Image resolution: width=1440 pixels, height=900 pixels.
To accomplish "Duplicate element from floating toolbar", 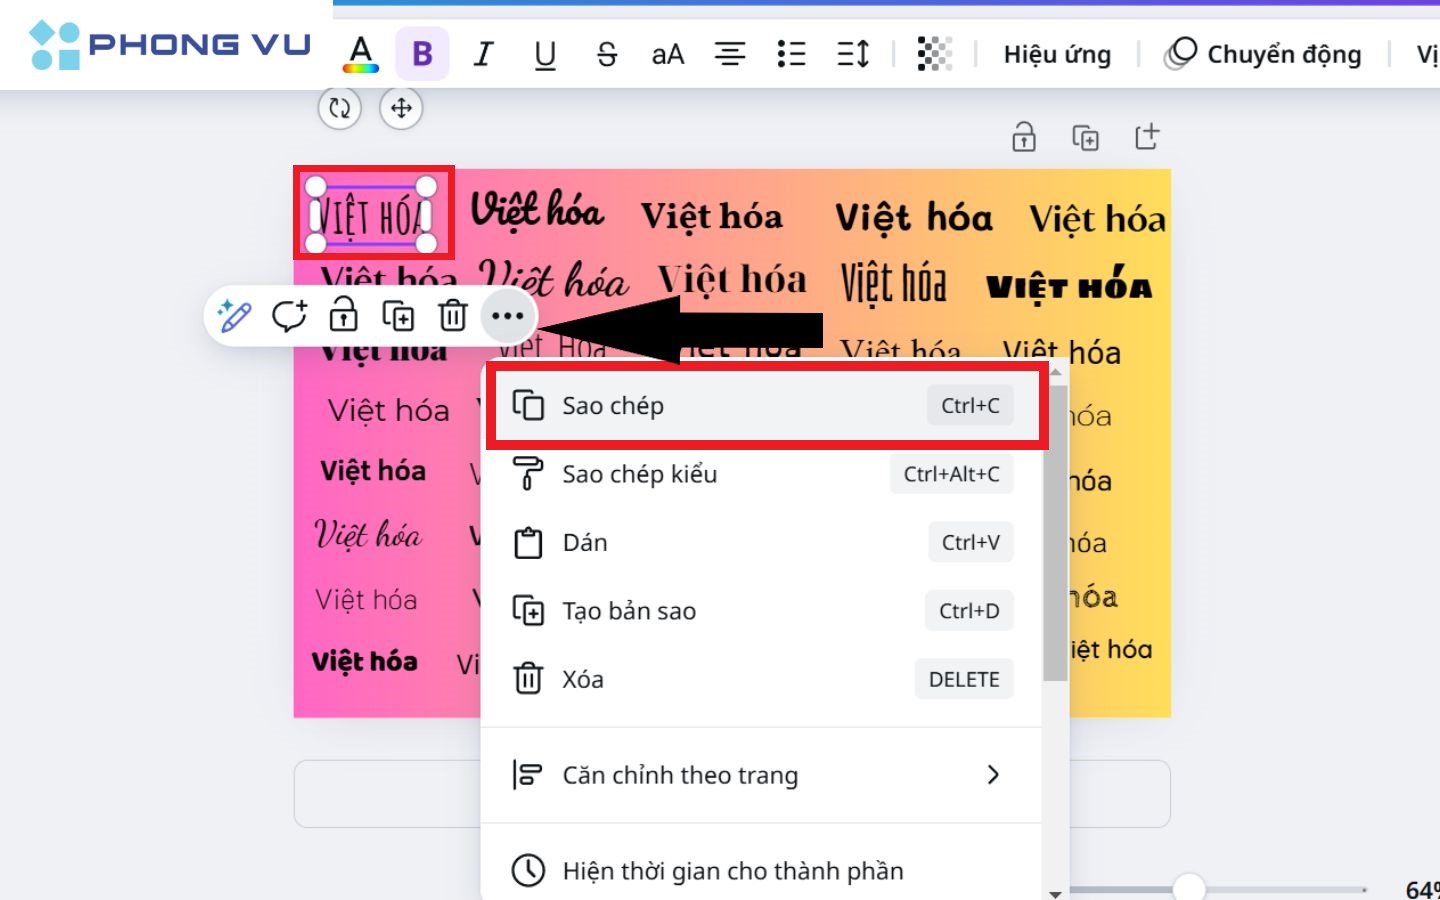I will [x=398, y=316].
